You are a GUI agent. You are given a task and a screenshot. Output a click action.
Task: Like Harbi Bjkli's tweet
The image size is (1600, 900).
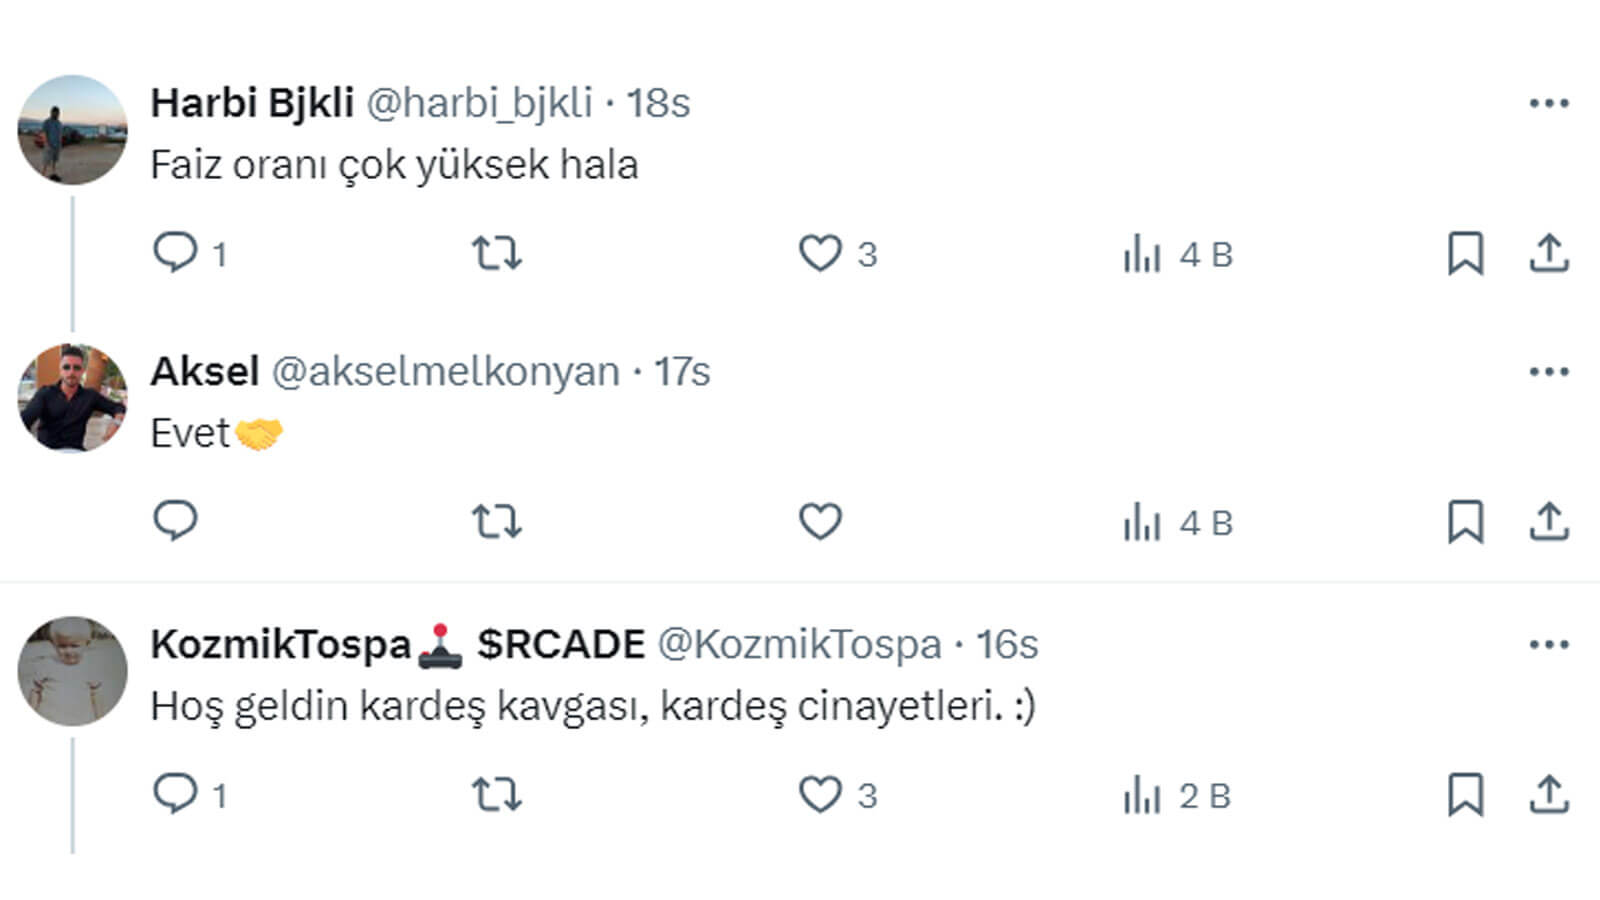[820, 253]
